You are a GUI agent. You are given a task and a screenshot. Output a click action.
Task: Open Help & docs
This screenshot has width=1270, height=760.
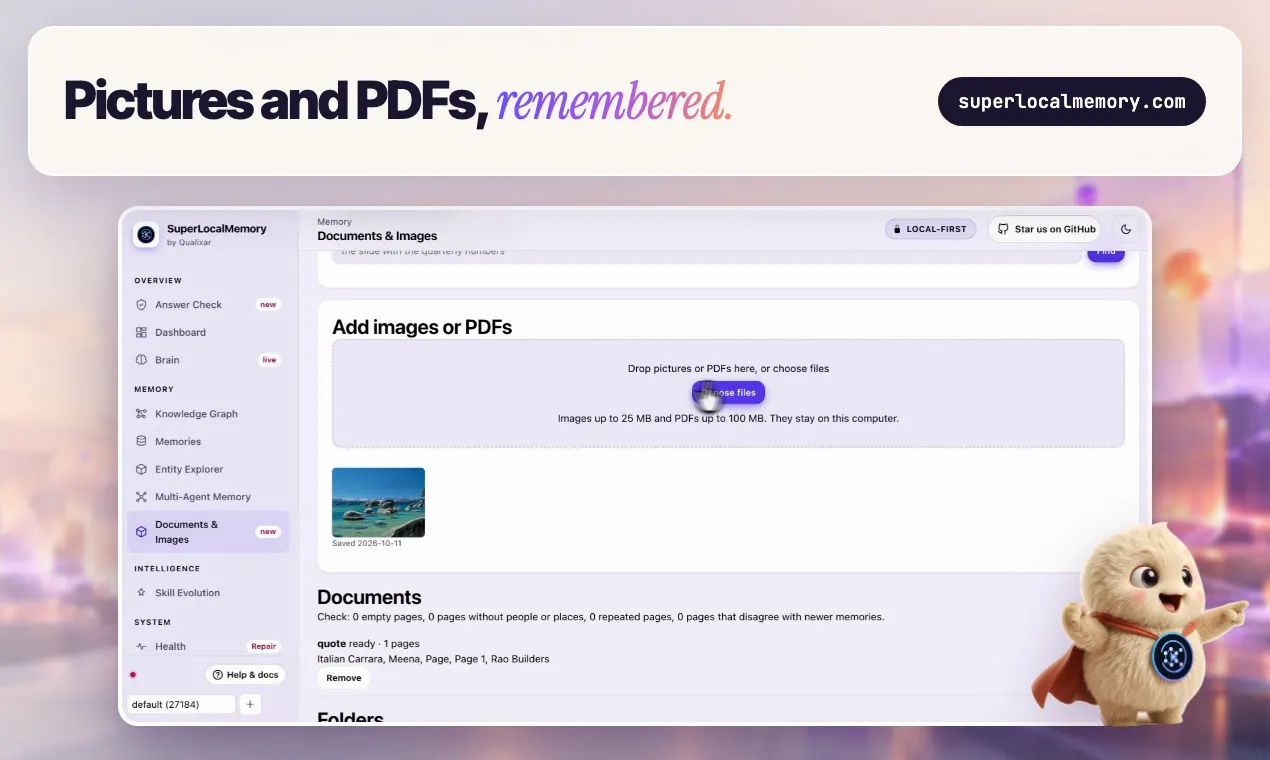[x=245, y=675]
